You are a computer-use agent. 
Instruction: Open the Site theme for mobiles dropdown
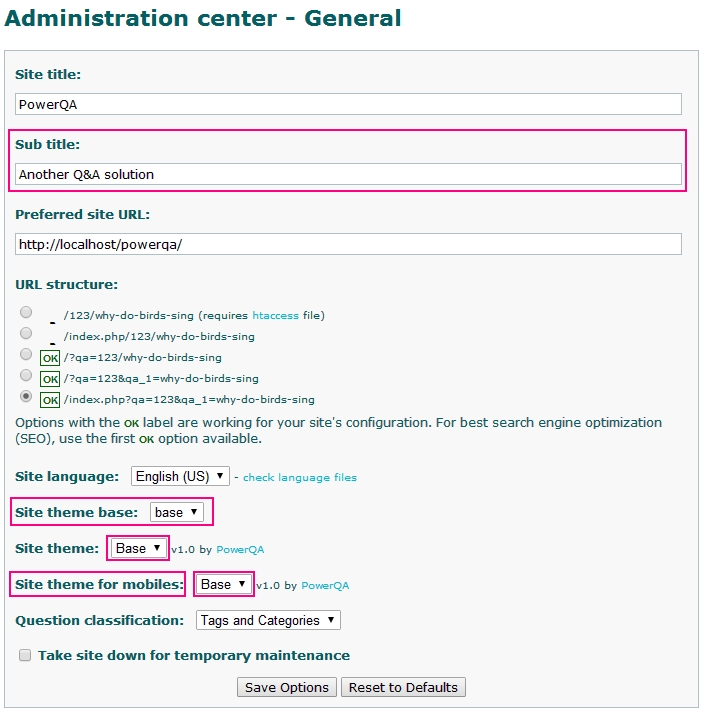223,584
